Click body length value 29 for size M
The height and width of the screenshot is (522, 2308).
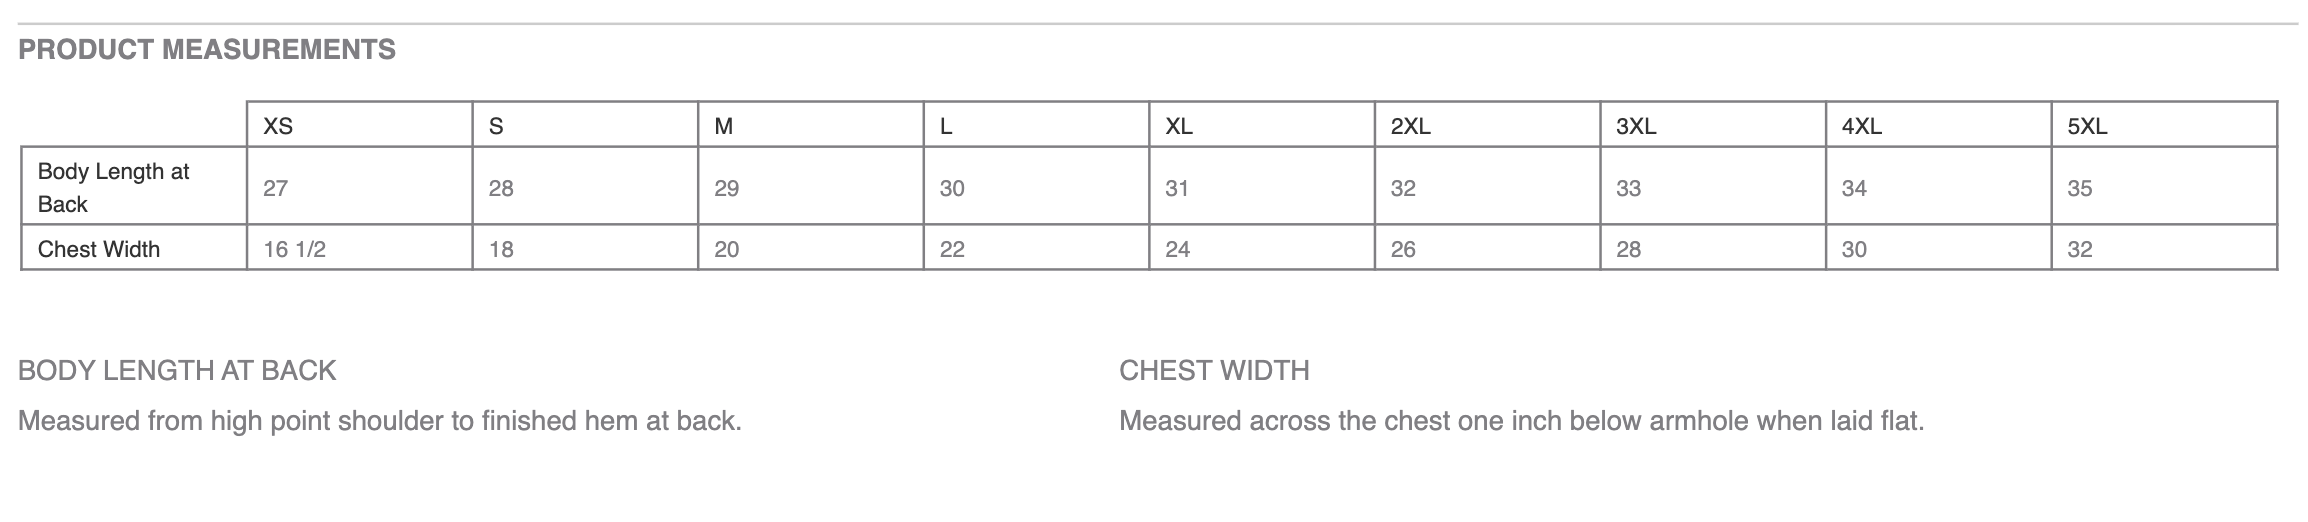(x=727, y=188)
